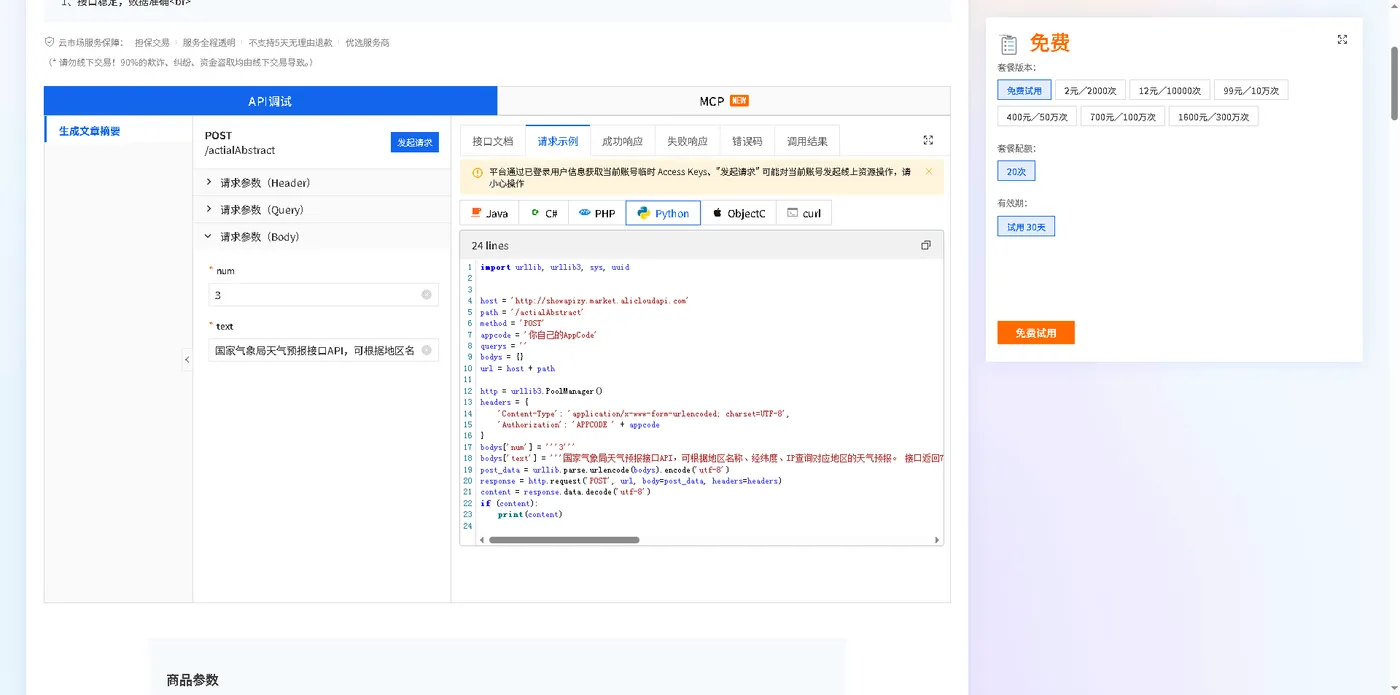Click the clipboard icon beside 免费
Image resolution: width=1400 pixels, height=695 pixels.
tap(1009, 45)
